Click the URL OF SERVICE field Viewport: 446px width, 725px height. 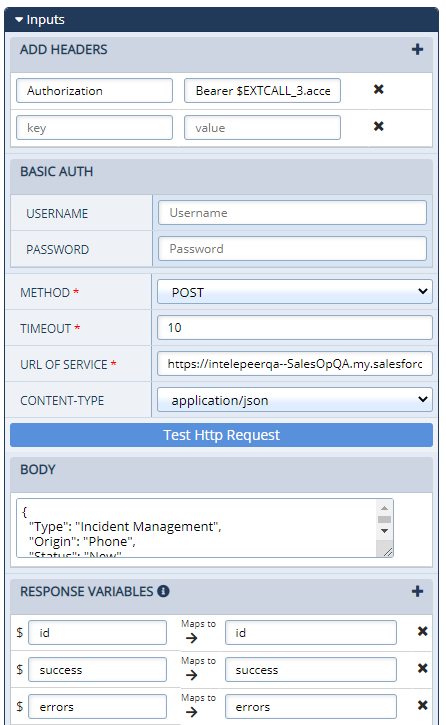coord(295,364)
